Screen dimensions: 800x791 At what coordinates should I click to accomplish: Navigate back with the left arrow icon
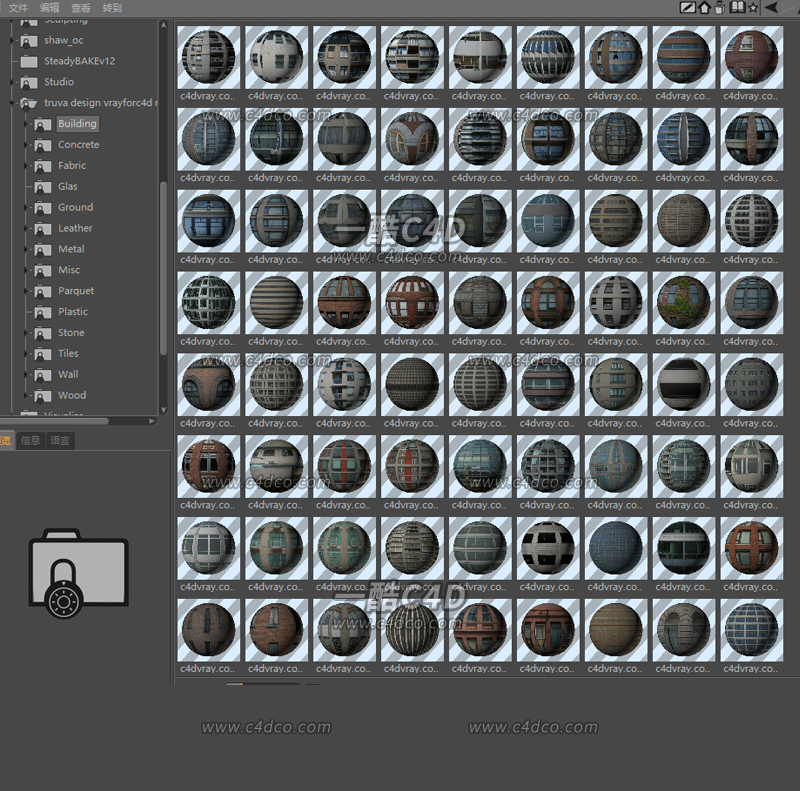pyautogui.click(x=770, y=7)
